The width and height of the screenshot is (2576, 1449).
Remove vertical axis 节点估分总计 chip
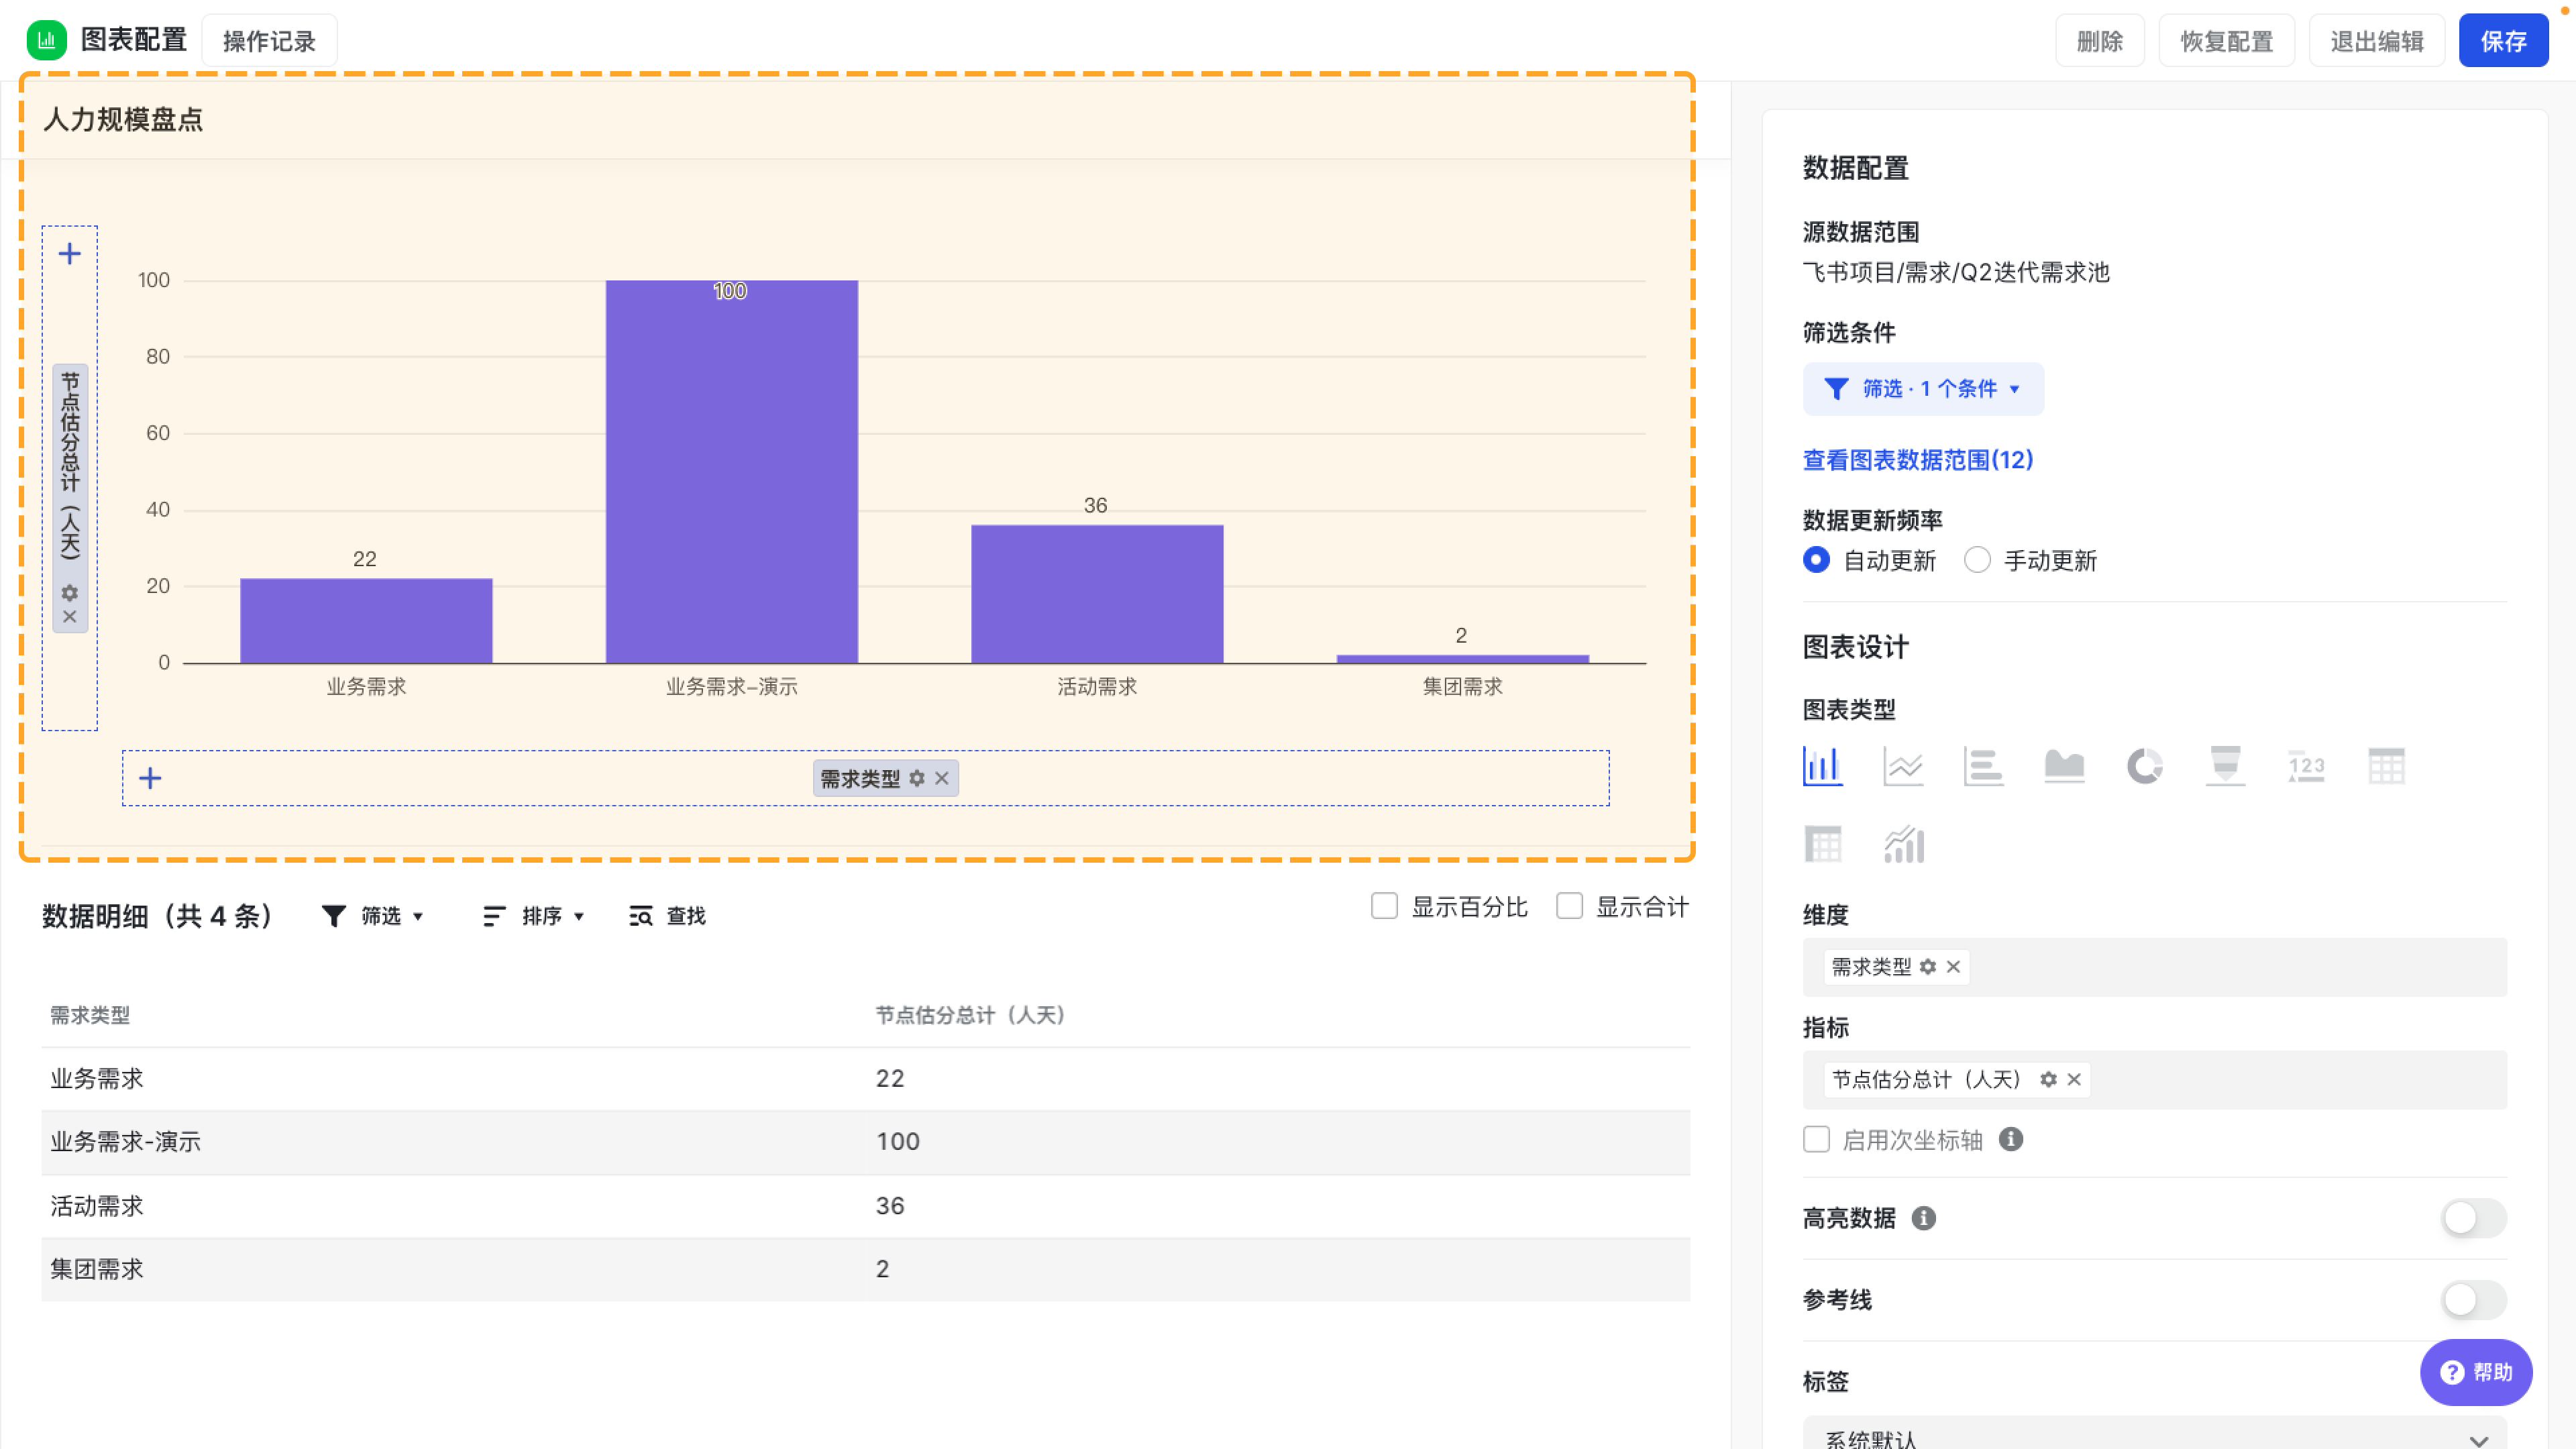(69, 617)
